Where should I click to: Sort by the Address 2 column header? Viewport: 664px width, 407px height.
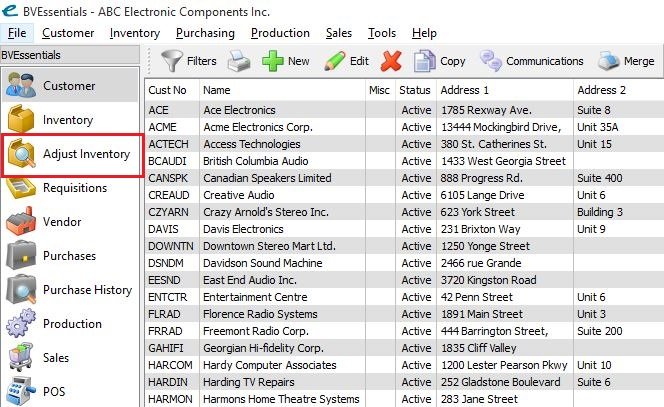click(618, 90)
